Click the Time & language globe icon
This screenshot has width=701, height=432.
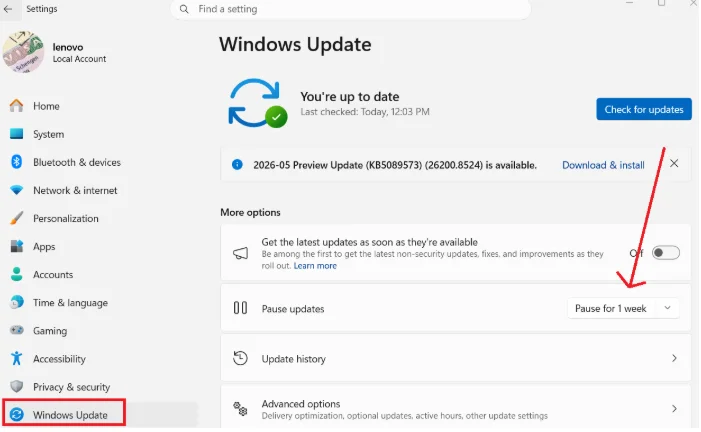click(x=17, y=302)
